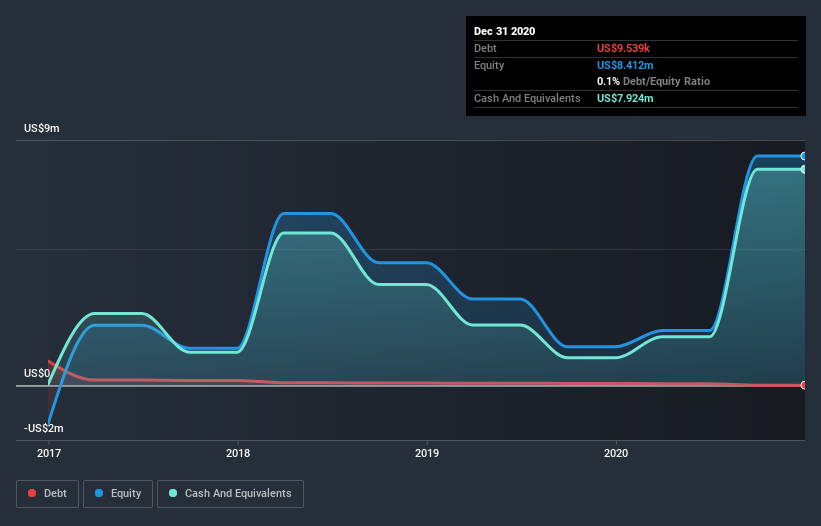Click the 0.1% Debt/Equity Ratio text
The height and width of the screenshot is (526, 821).
653,81
